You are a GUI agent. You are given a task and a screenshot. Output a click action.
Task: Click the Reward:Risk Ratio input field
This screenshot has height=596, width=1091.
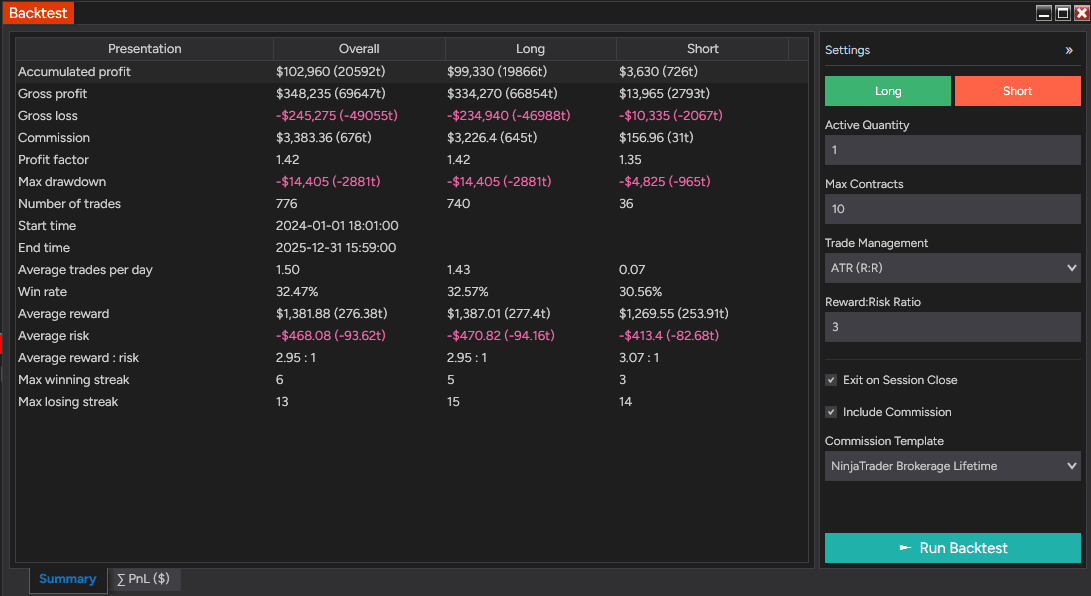click(x=953, y=327)
